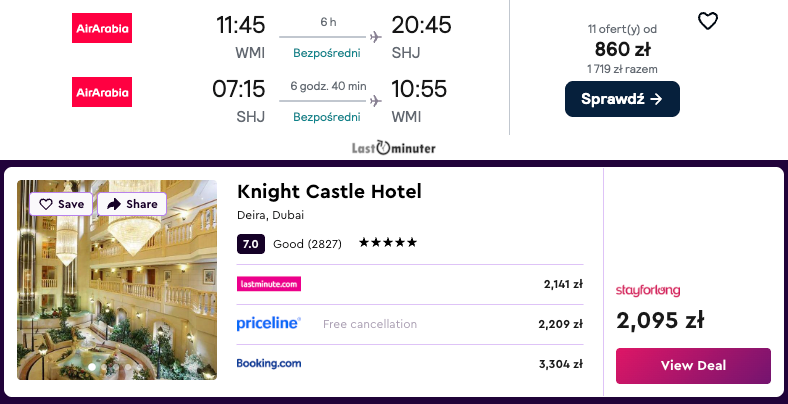The image size is (788, 404).
Task: Select the 3,304 zł Booking.com price
Action: pos(563,363)
